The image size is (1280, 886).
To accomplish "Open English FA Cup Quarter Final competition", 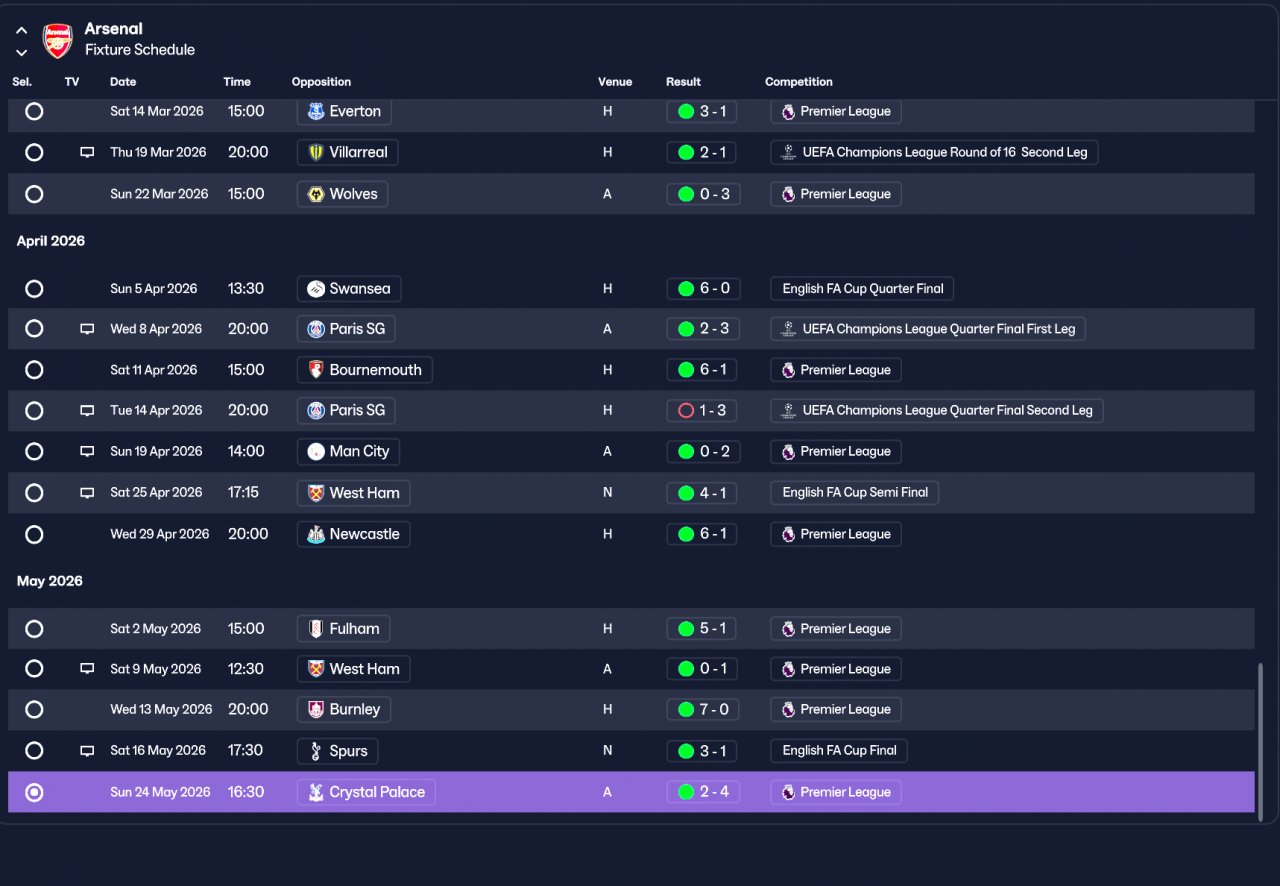I will pyautogui.click(x=862, y=288).
